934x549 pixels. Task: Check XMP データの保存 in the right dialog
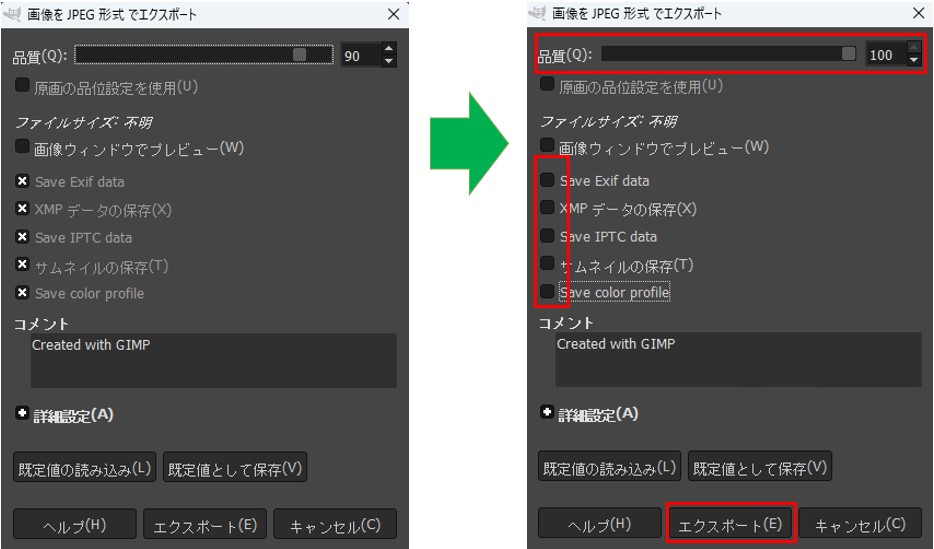pos(547,207)
